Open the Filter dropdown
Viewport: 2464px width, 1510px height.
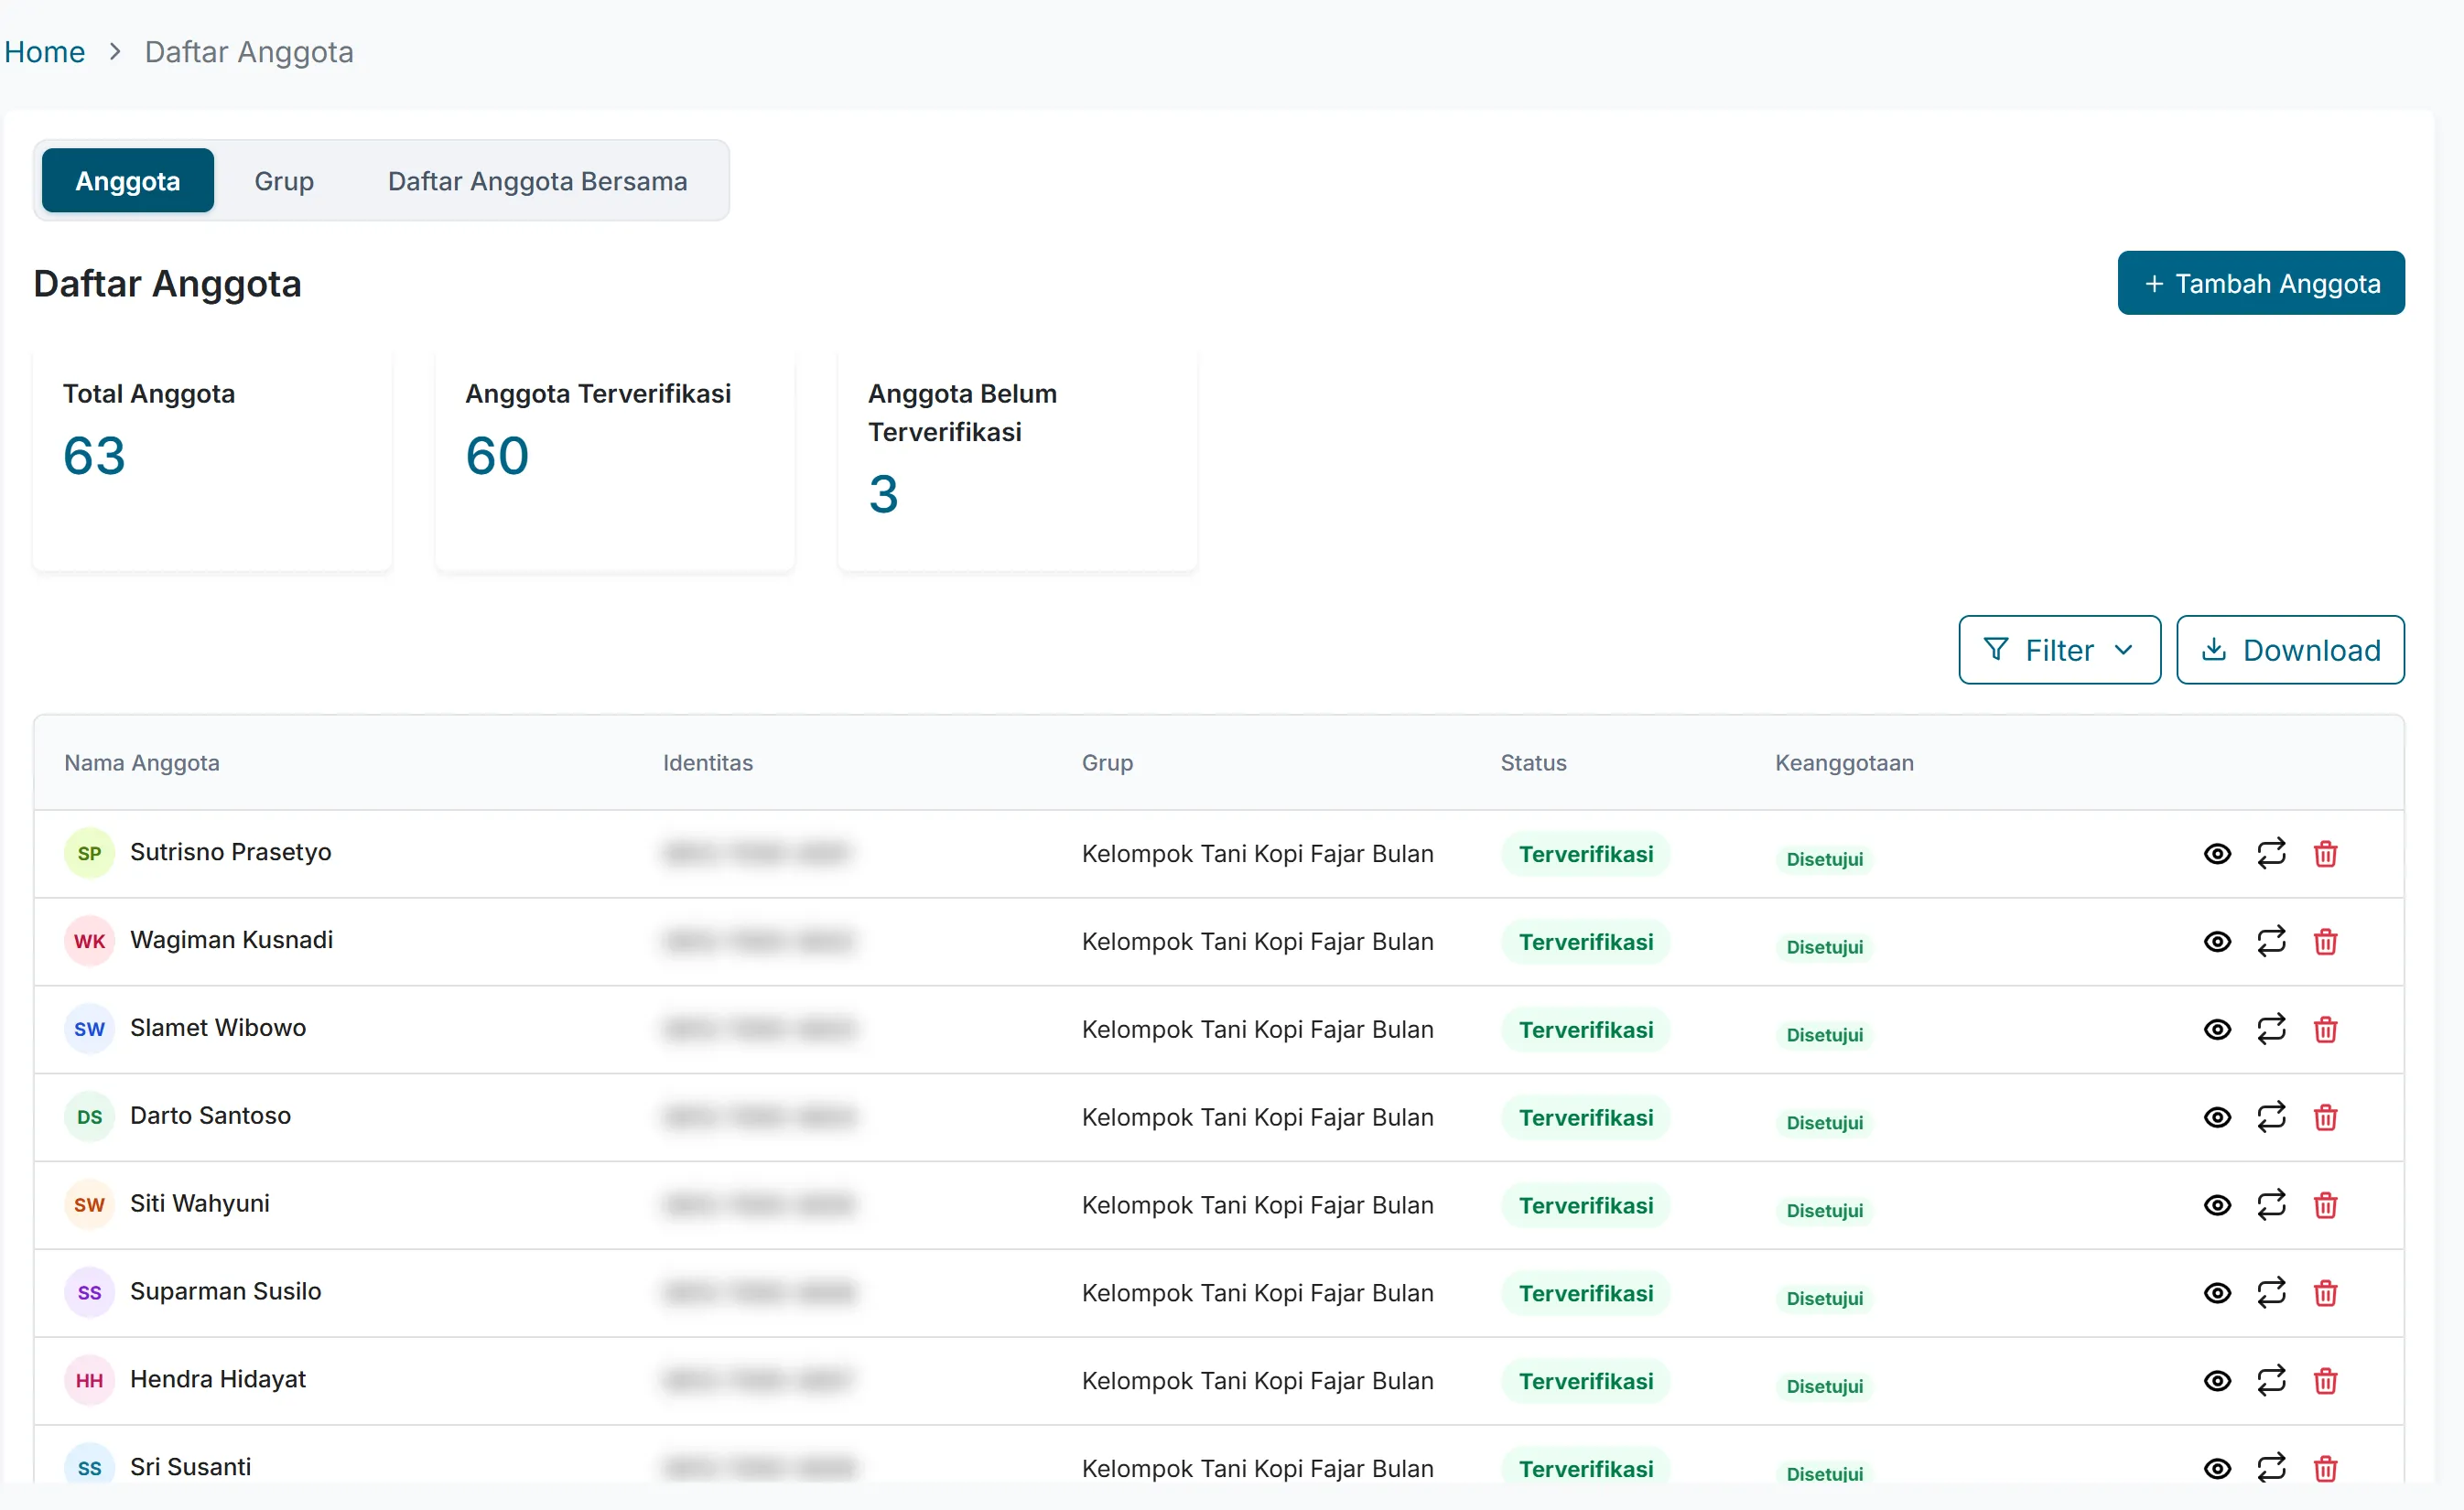tap(2059, 650)
